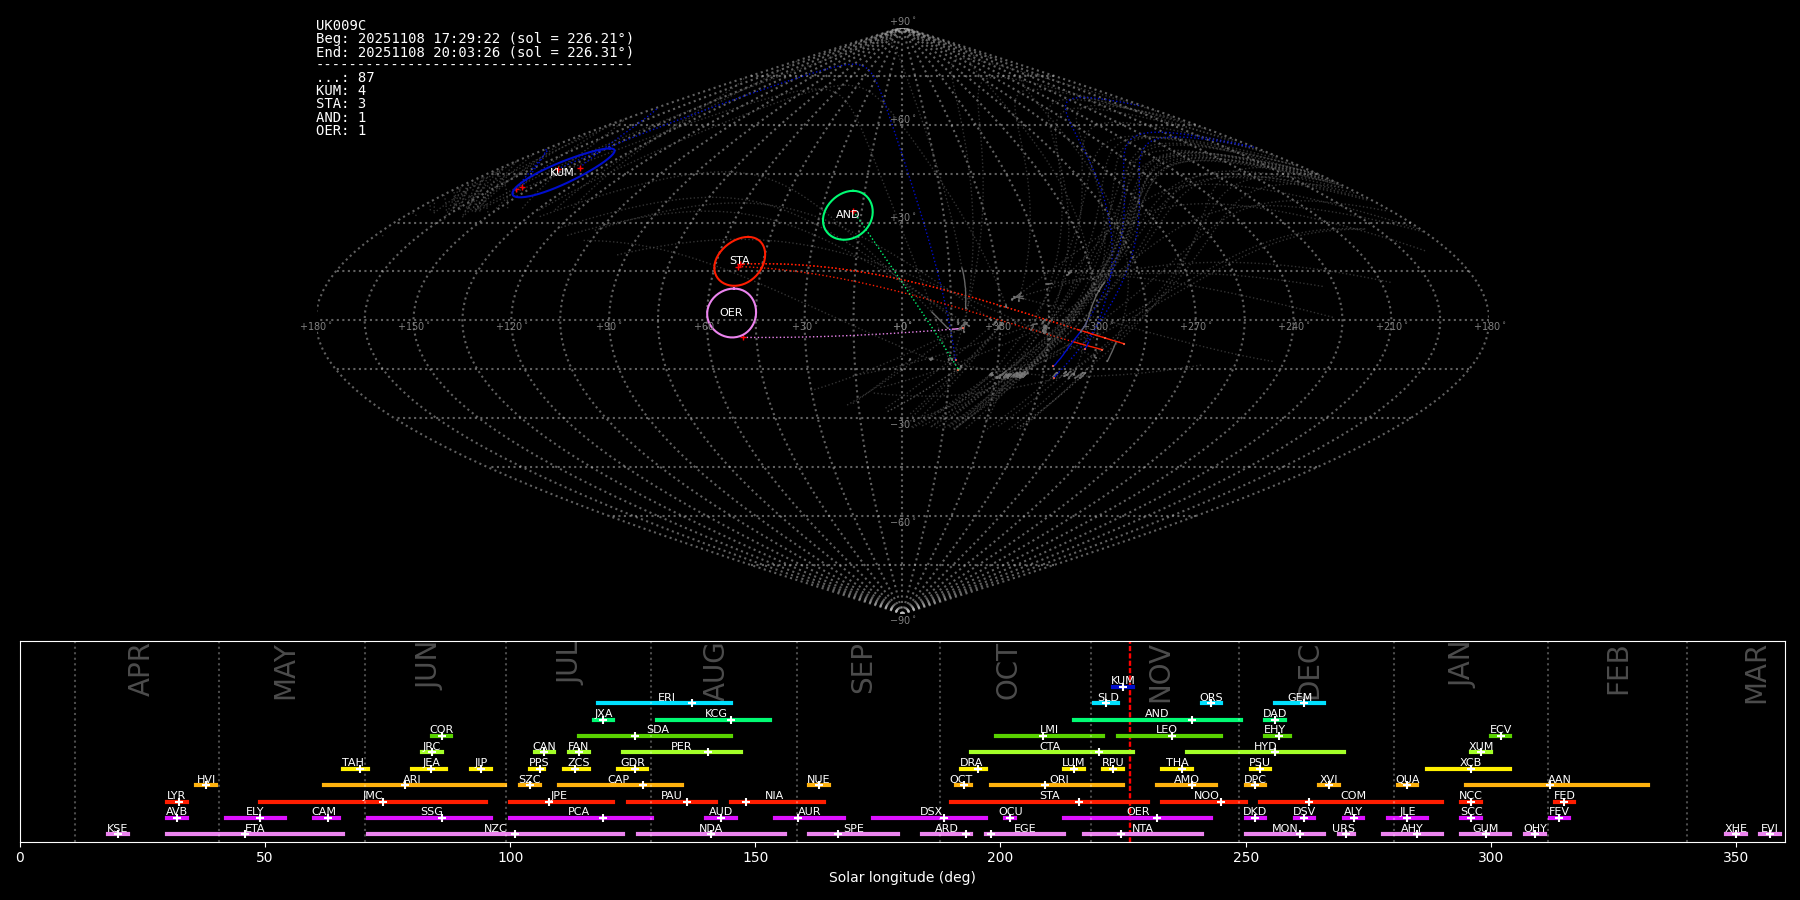Click the 200 tick on solar longitude axis
This screenshot has height=900, width=1800.
1000,857
